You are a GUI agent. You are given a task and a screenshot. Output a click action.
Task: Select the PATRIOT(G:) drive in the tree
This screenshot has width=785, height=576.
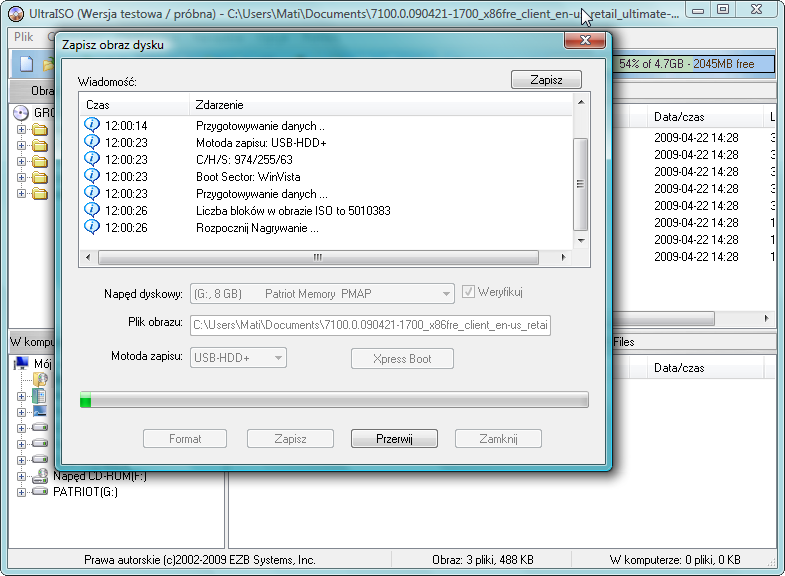pos(84,492)
